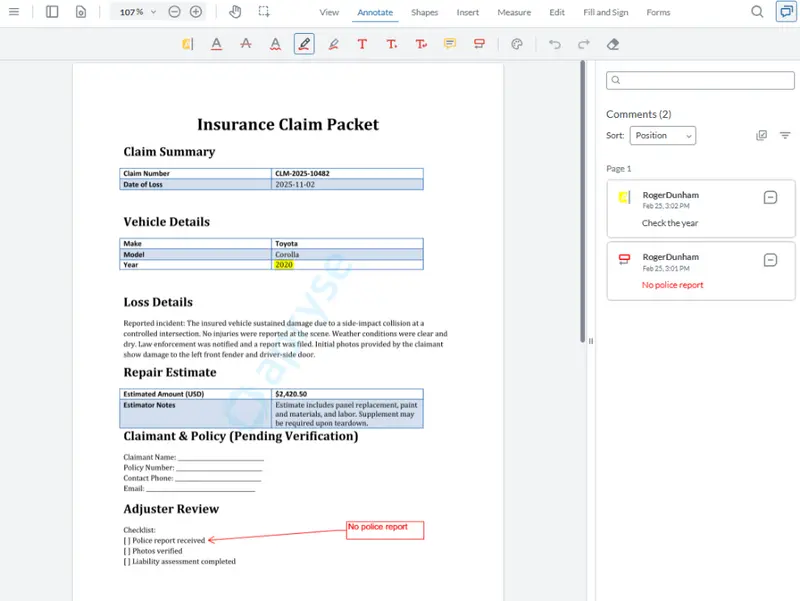Screen dimensions: 800x601
Task: Open the comments filter icon
Action: click(x=785, y=135)
